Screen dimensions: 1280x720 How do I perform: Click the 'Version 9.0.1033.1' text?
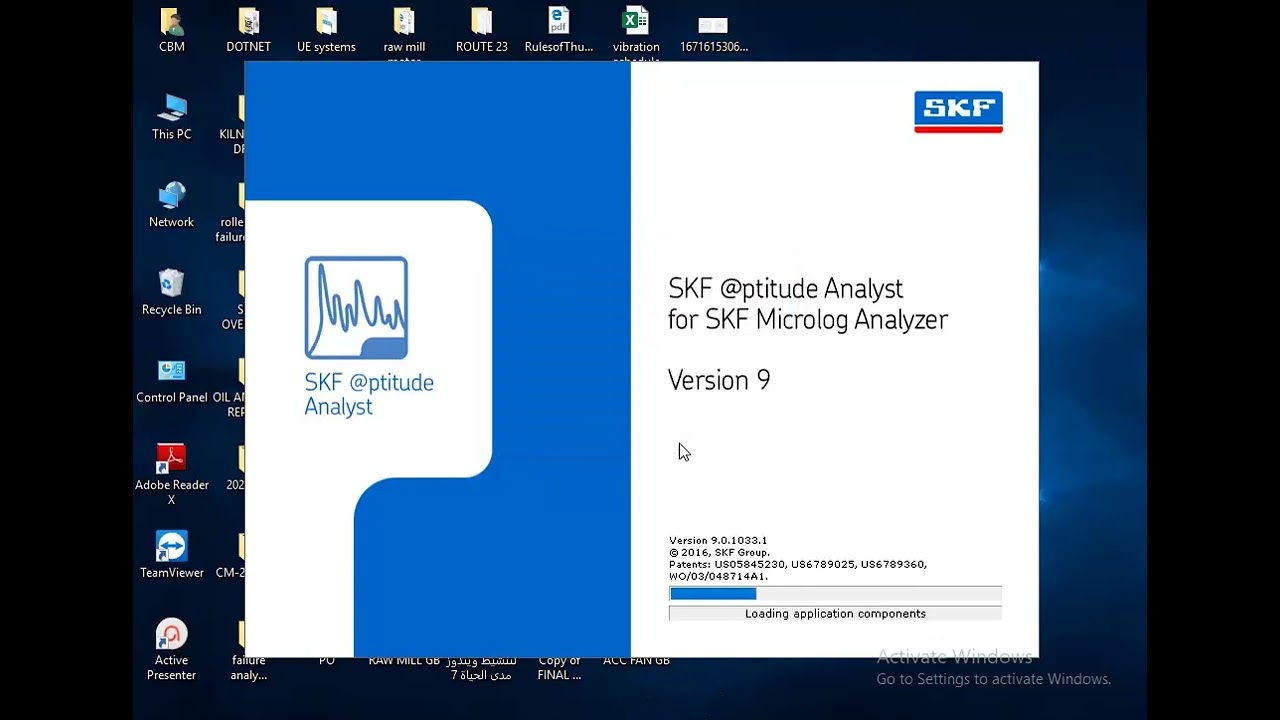click(x=718, y=540)
